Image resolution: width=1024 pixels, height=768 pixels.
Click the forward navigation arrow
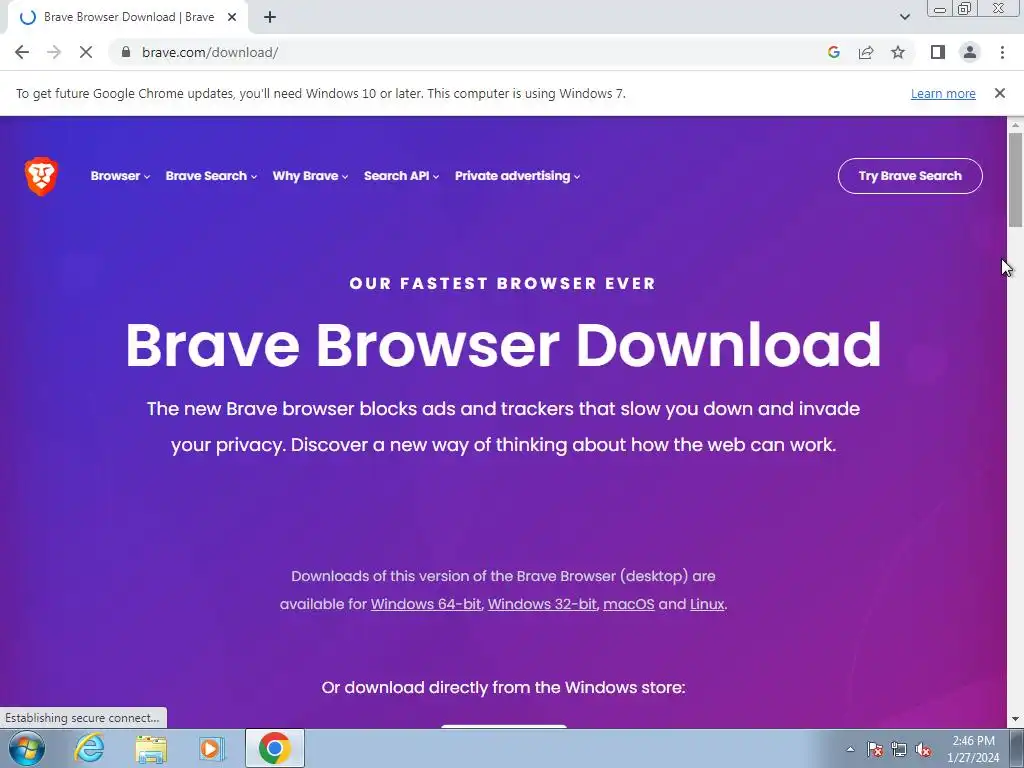(54, 52)
